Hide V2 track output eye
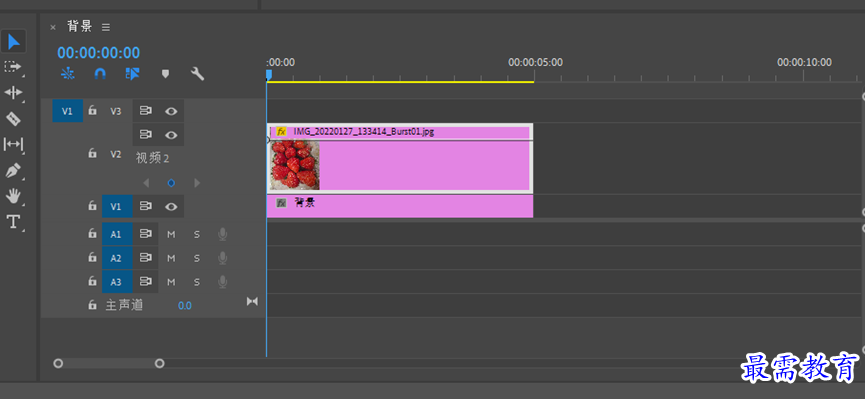 [172, 135]
